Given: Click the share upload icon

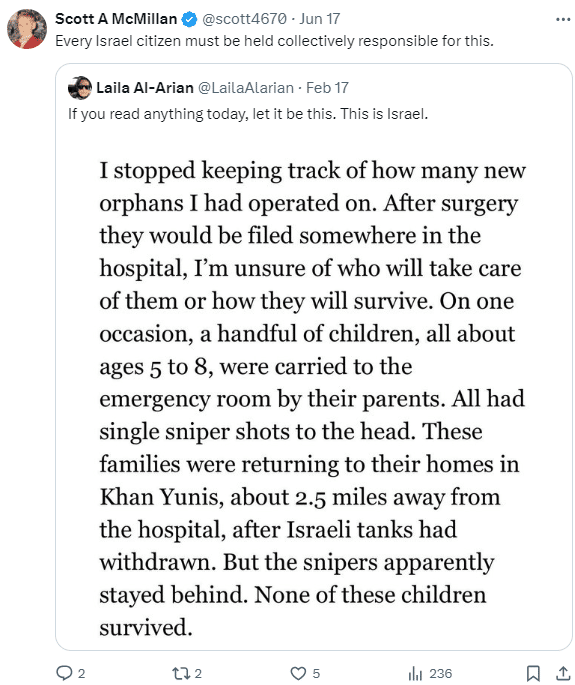Looking at the screenshot, I should coord(564,673).
